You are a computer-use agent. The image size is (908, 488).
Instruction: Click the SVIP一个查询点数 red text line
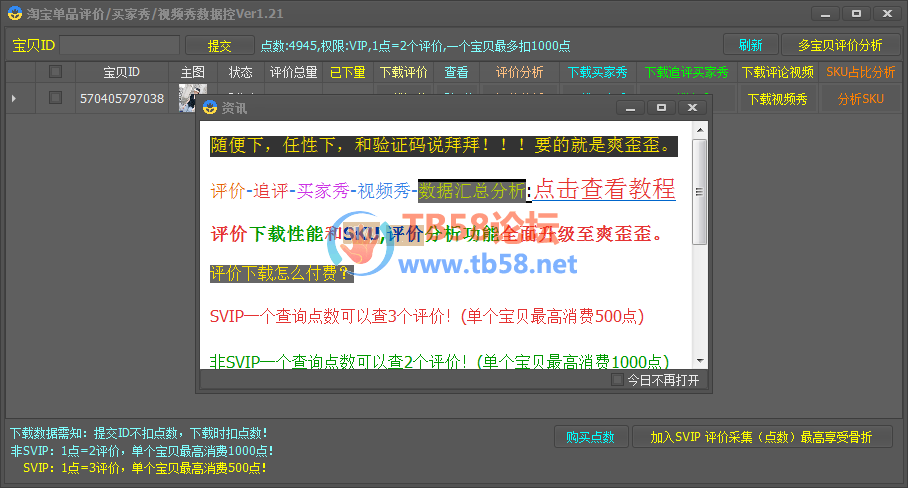click(427, 316)
